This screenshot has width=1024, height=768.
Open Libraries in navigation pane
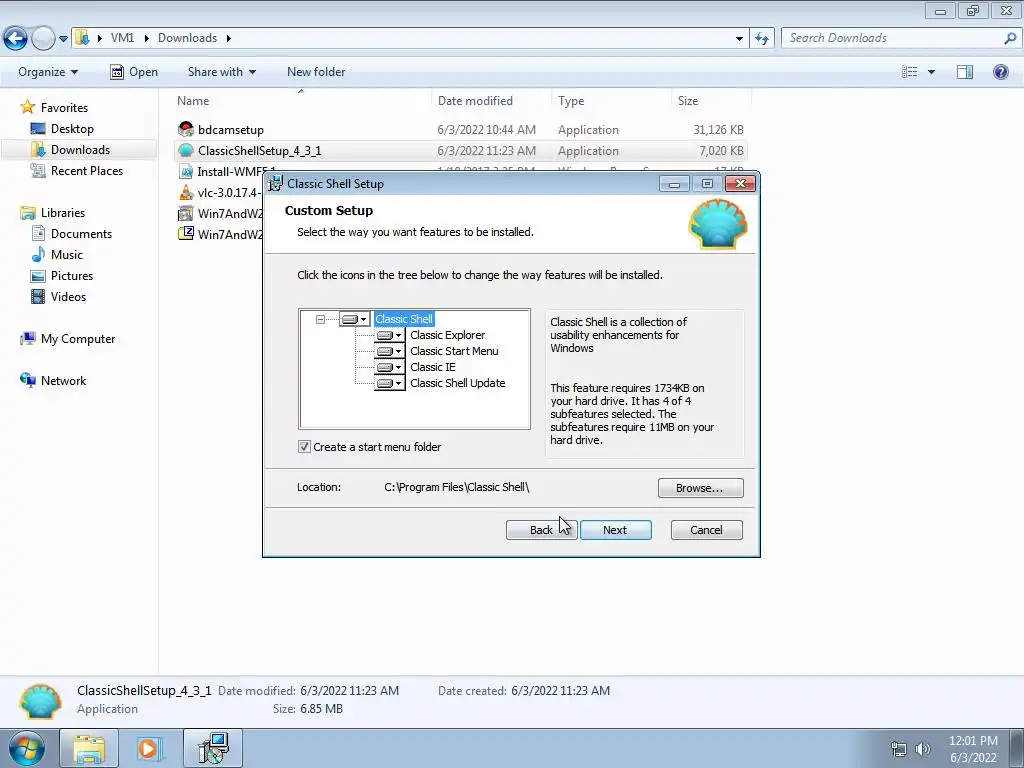[x=63, y=213]
